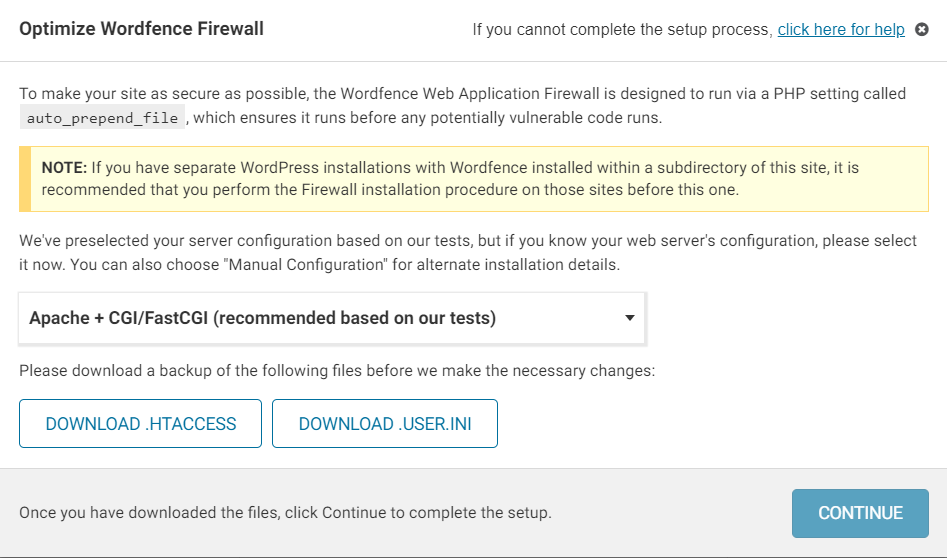Click 'Please download a backup' instruction text

(337, 370)
